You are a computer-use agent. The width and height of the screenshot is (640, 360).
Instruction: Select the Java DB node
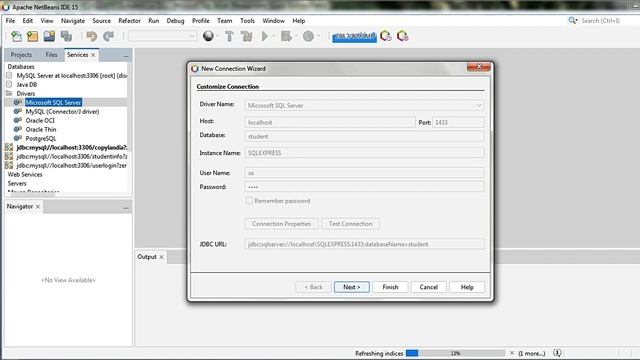27,84
